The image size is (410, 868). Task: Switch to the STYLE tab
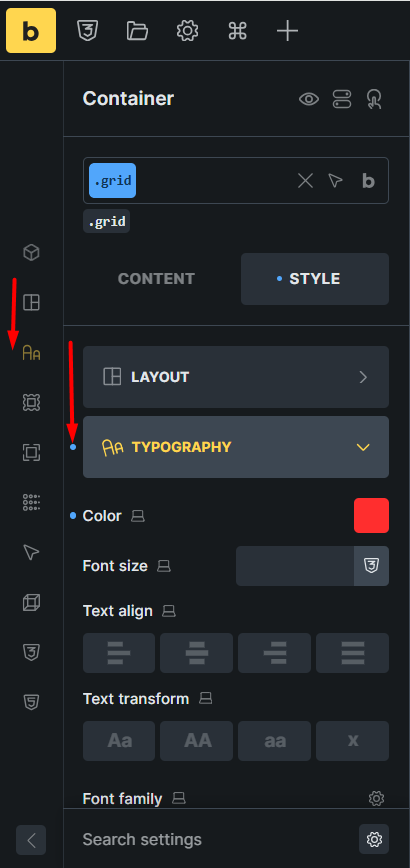point(315,279)
